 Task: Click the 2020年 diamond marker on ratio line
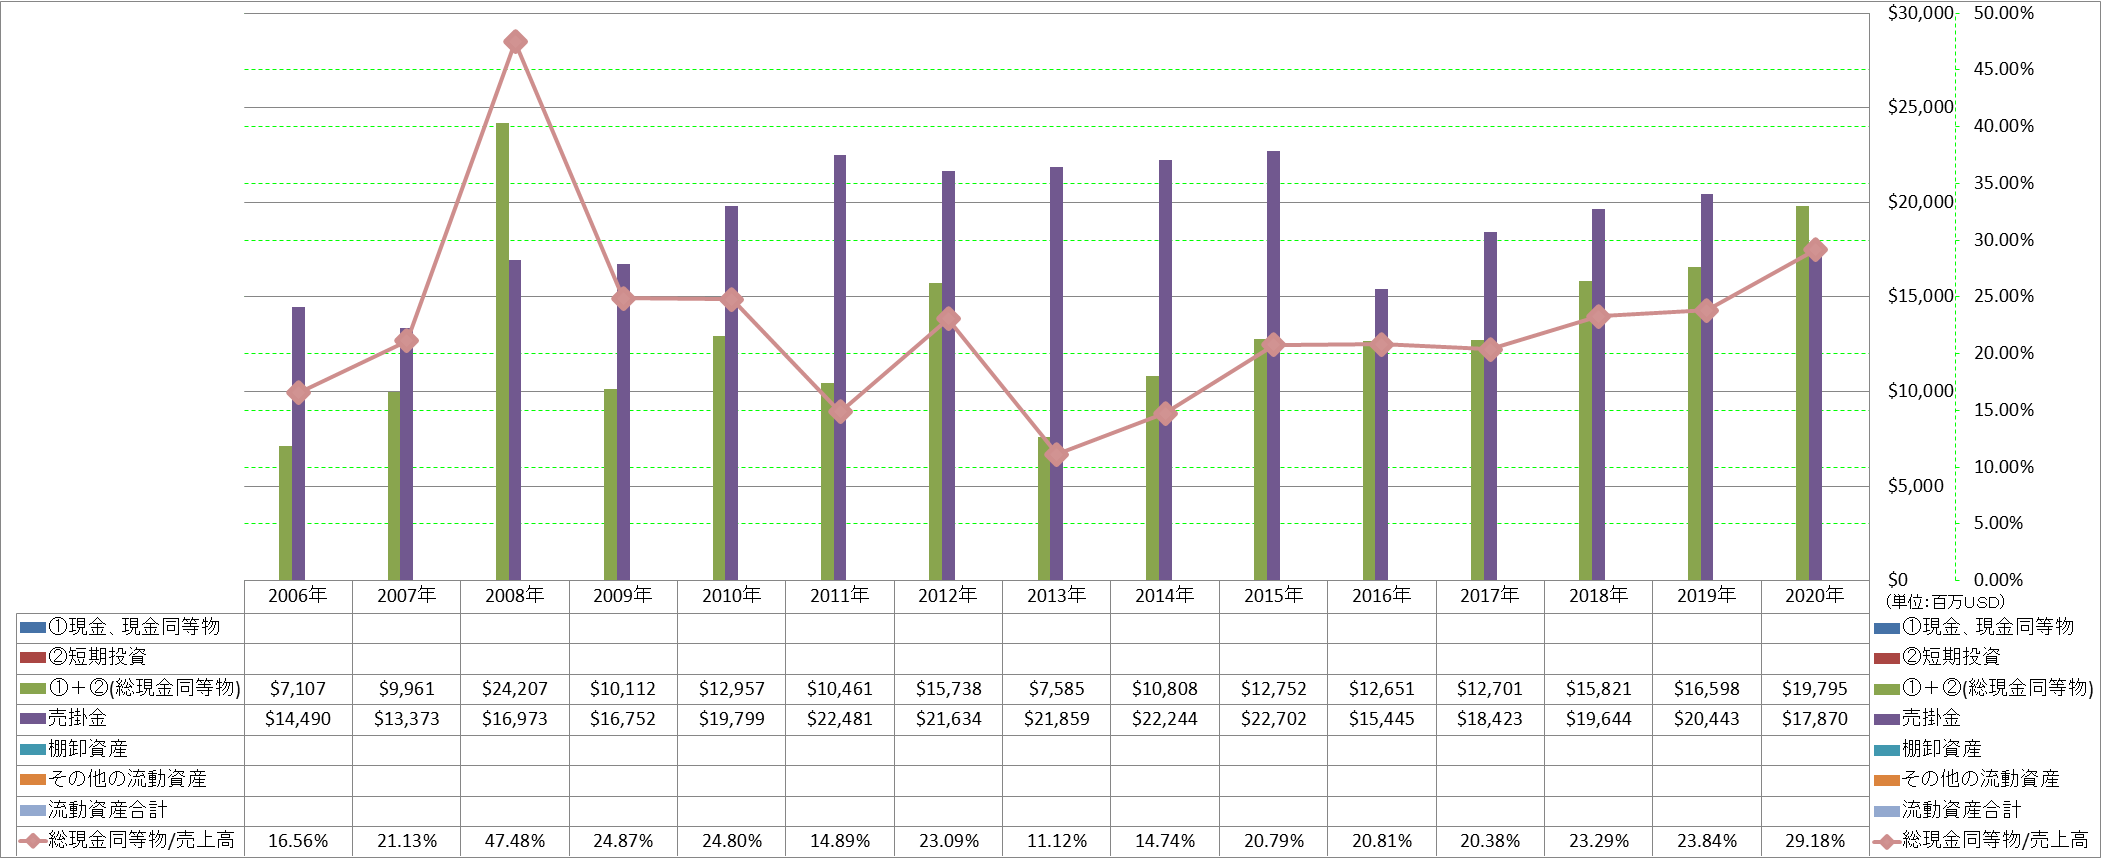click(x=1815, y=250)
